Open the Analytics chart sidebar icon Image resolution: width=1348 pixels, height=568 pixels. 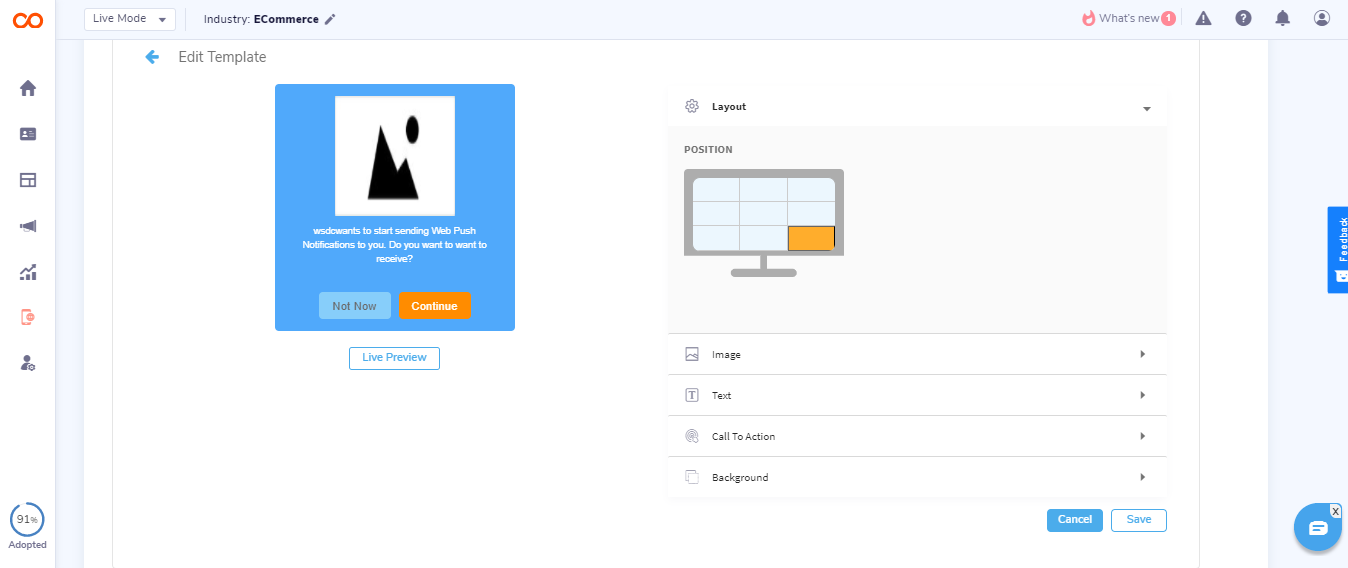point(28,272)
